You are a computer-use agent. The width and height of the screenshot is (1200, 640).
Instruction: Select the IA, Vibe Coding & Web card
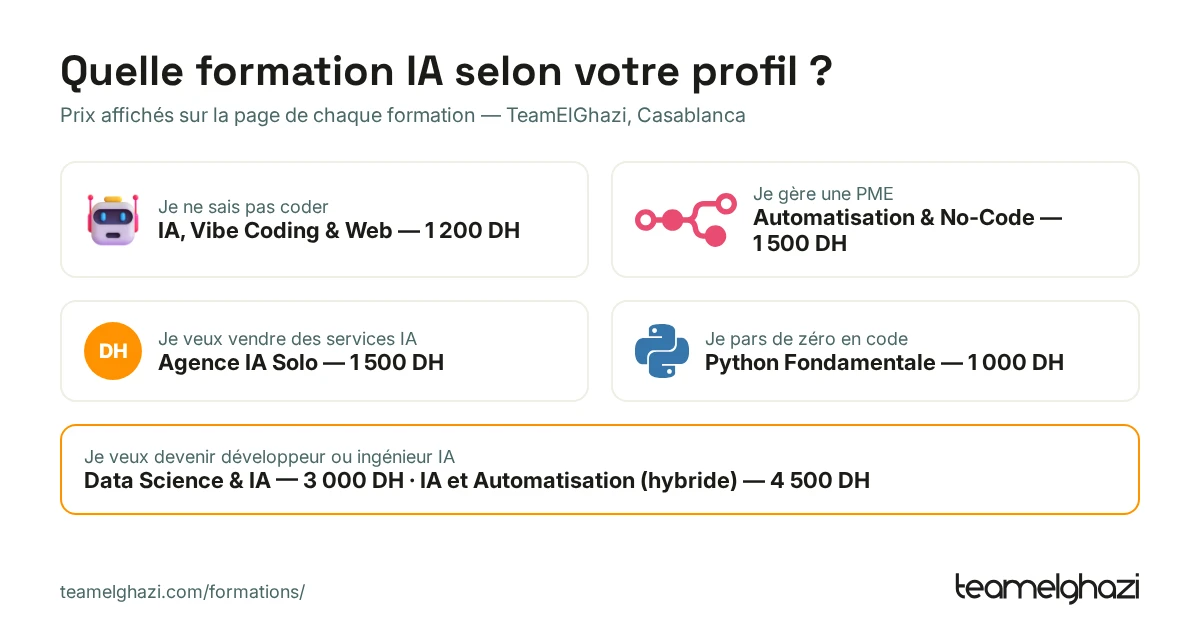tap(324, 220)
